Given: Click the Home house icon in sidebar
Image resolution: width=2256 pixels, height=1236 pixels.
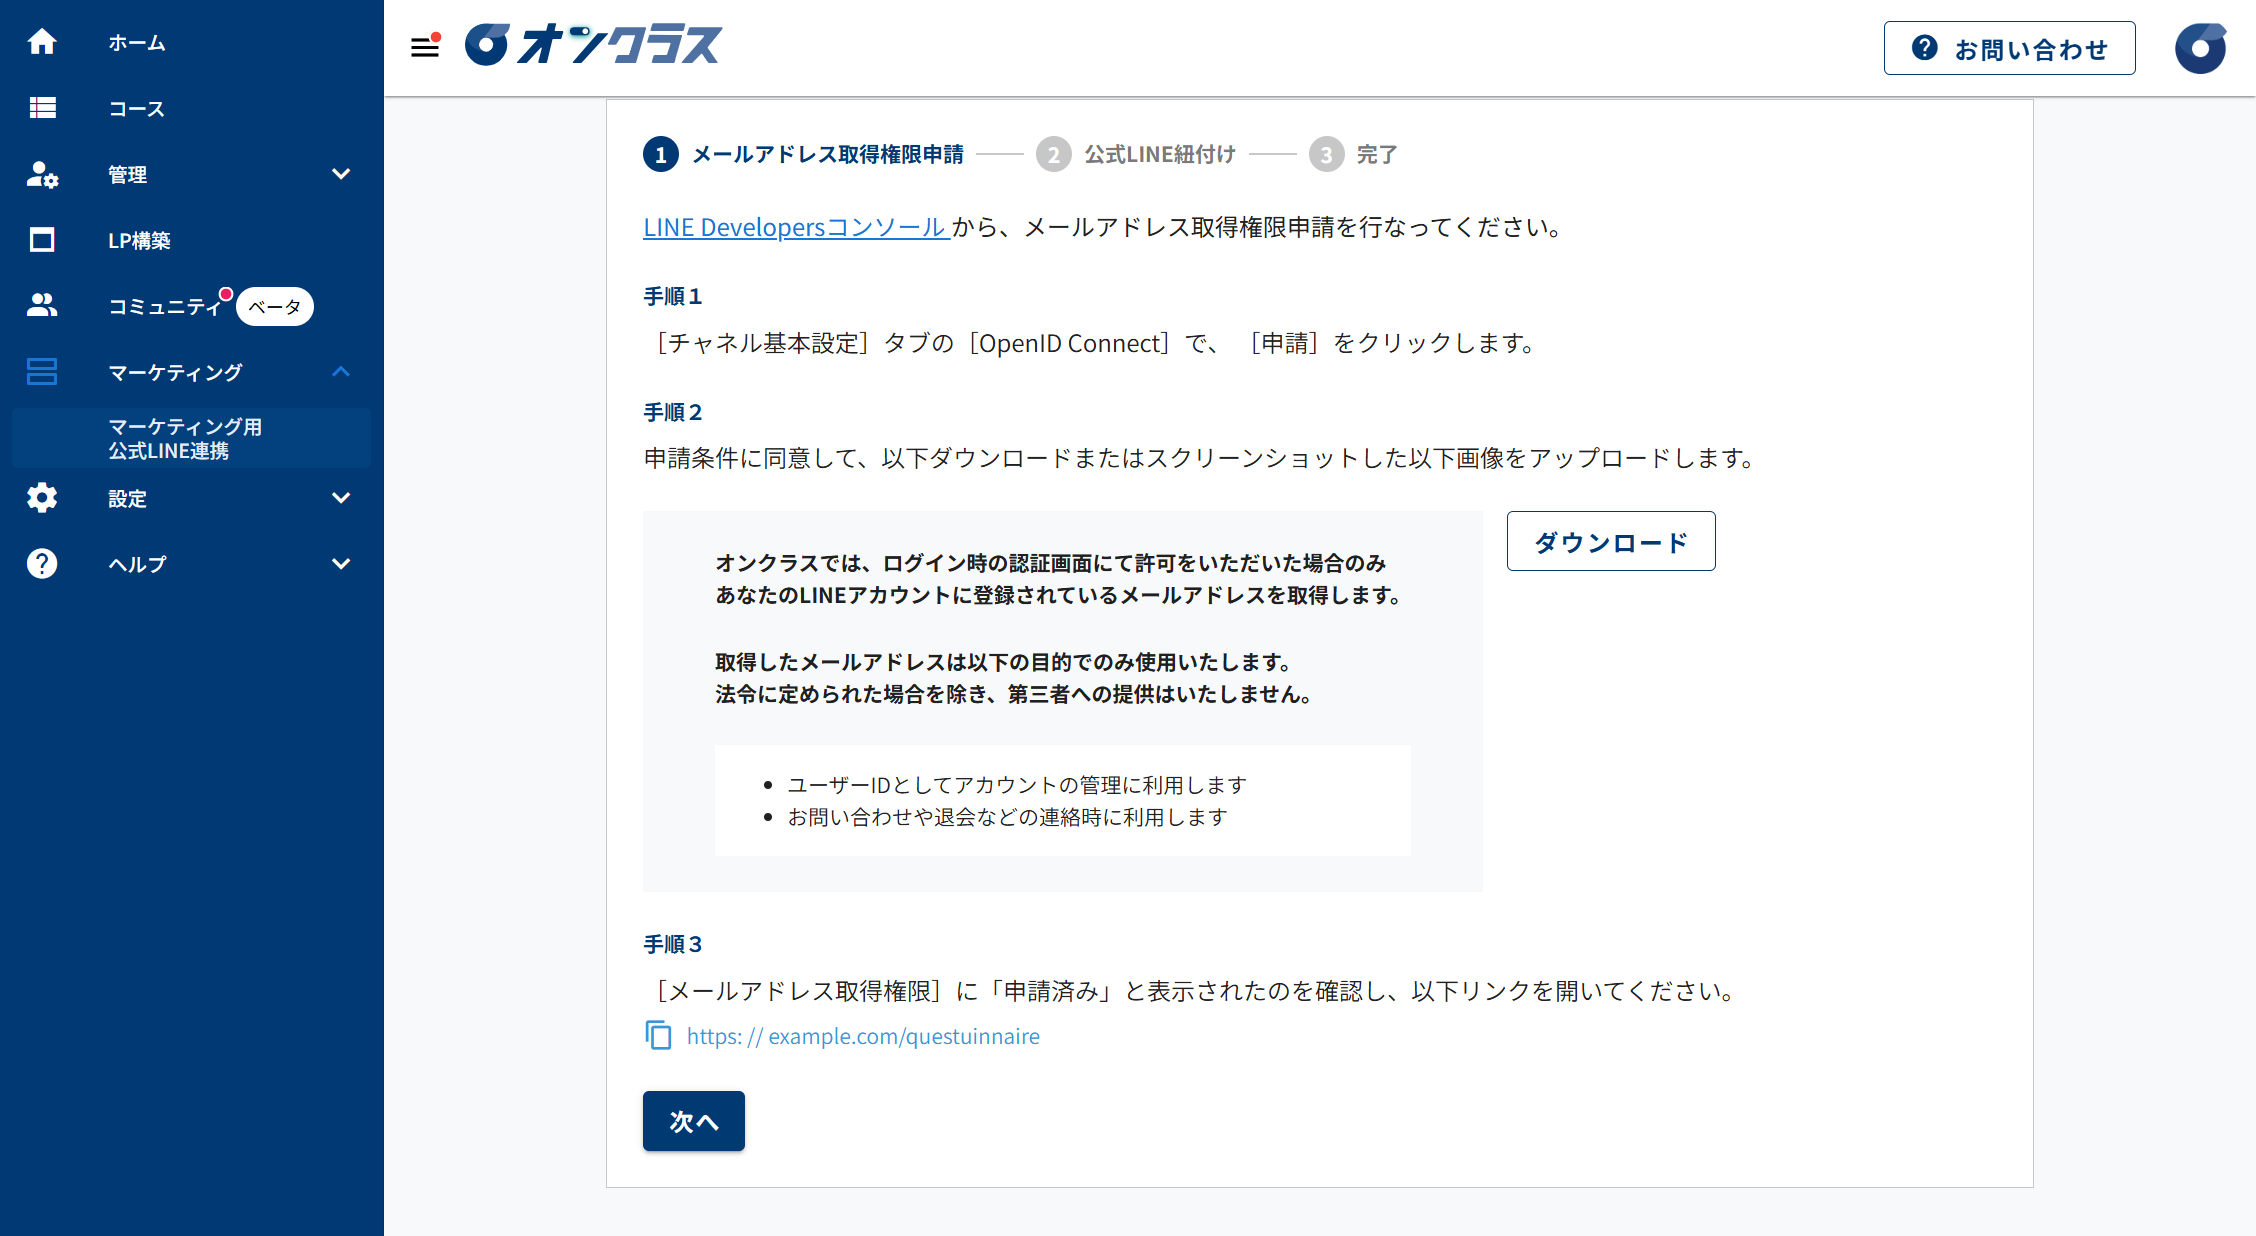Looking at the screenshot, I should [42, 42].
